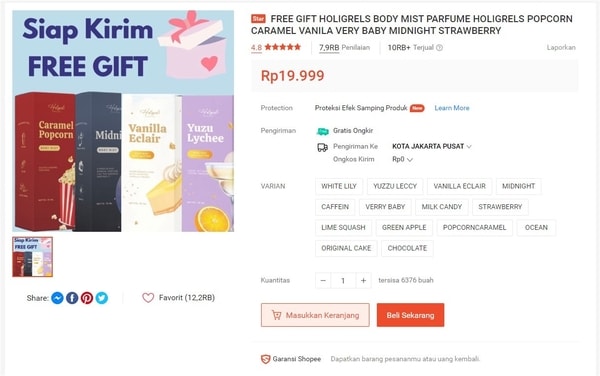600x376 pixels.
Task: Click Beli Sekarang button
Action: click(x=410, y=315)
